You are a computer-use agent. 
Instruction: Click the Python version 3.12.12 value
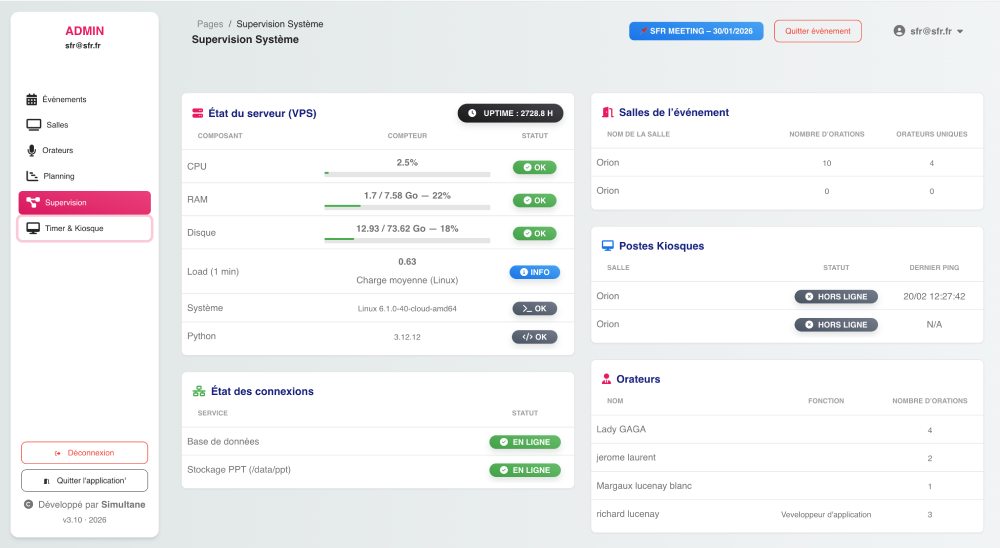click(x=407, y=337)
